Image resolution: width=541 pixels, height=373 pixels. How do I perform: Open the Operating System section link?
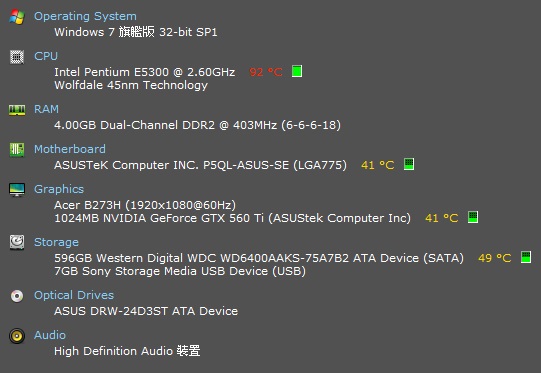(x=85, y=16)
